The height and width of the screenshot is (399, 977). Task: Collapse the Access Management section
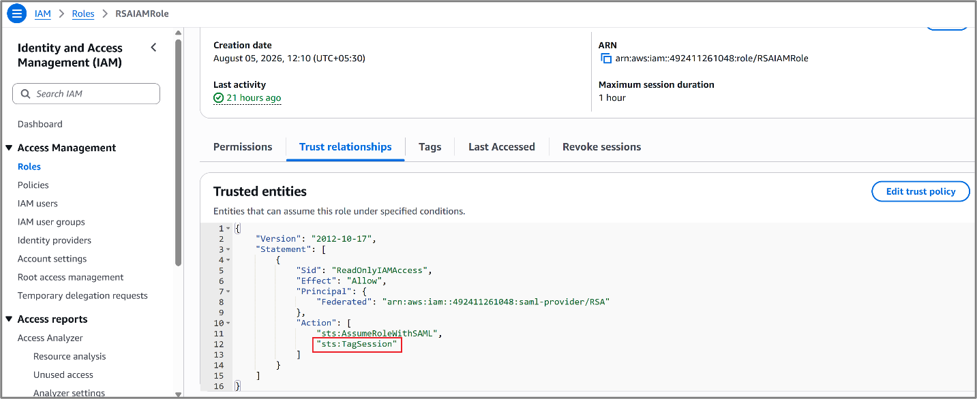9,148
